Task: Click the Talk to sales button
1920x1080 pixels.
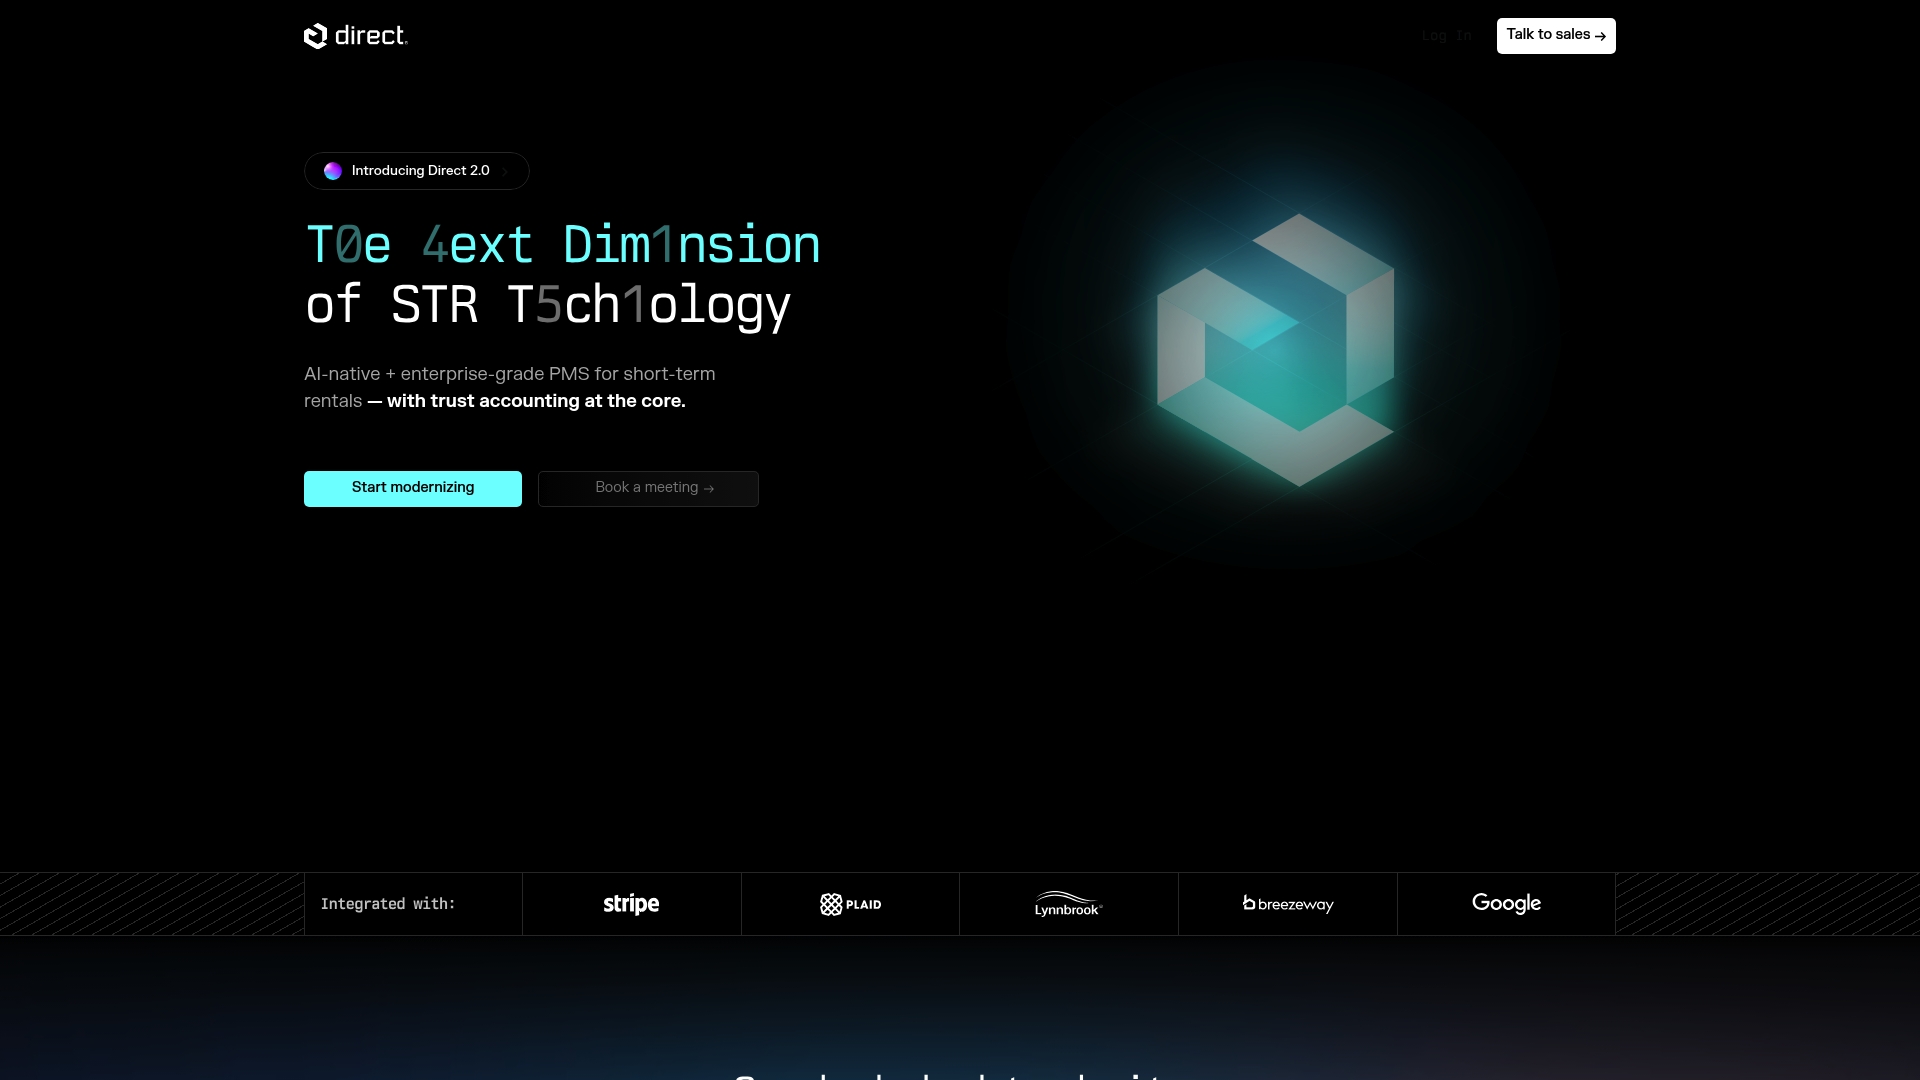Action: pyautogui.click(x=1556, y=36)
